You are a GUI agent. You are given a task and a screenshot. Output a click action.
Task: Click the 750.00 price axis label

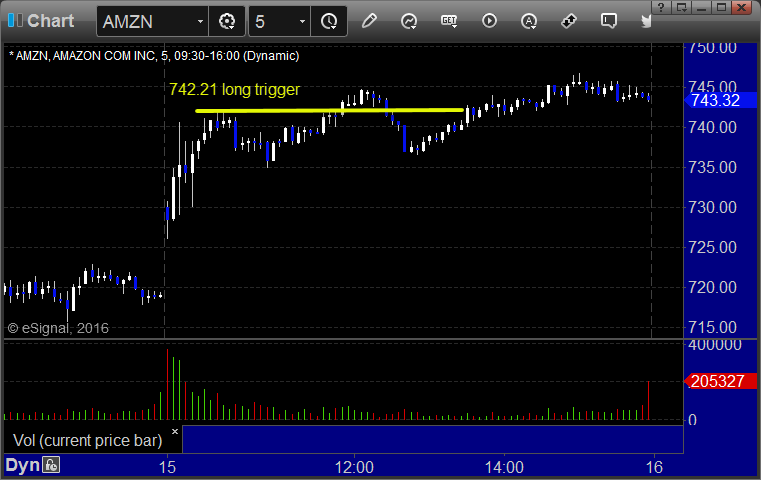(x=712, y=48)
